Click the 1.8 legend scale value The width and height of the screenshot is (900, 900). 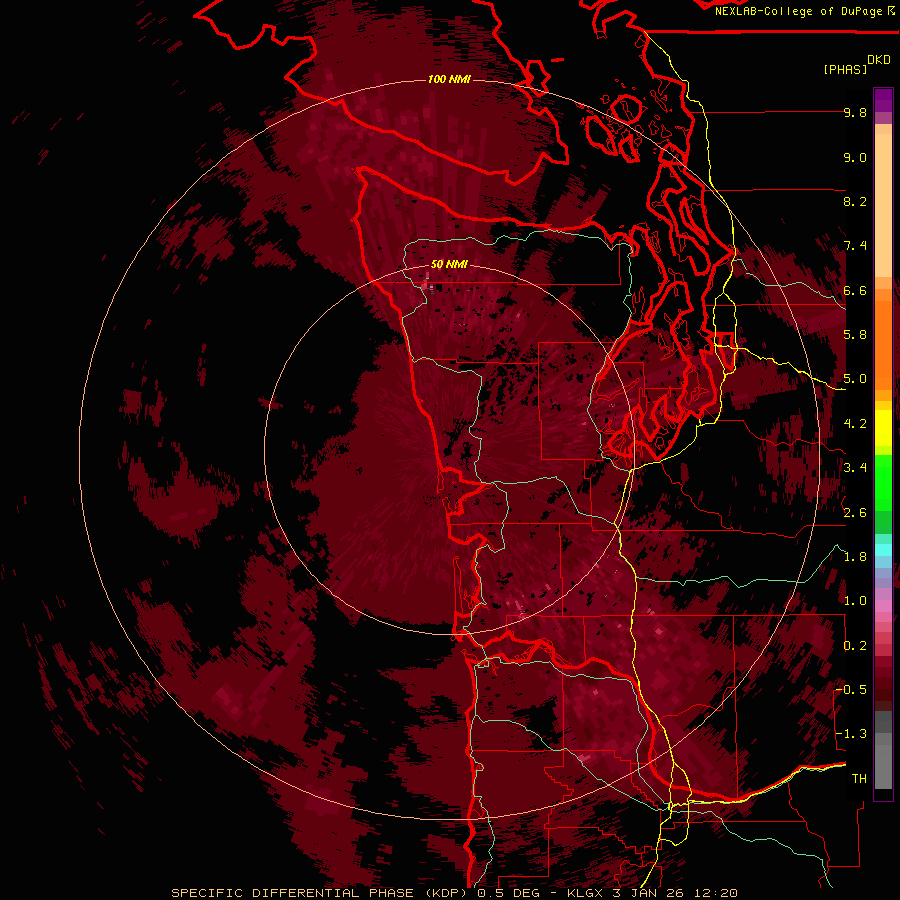[x=855, y=557]
